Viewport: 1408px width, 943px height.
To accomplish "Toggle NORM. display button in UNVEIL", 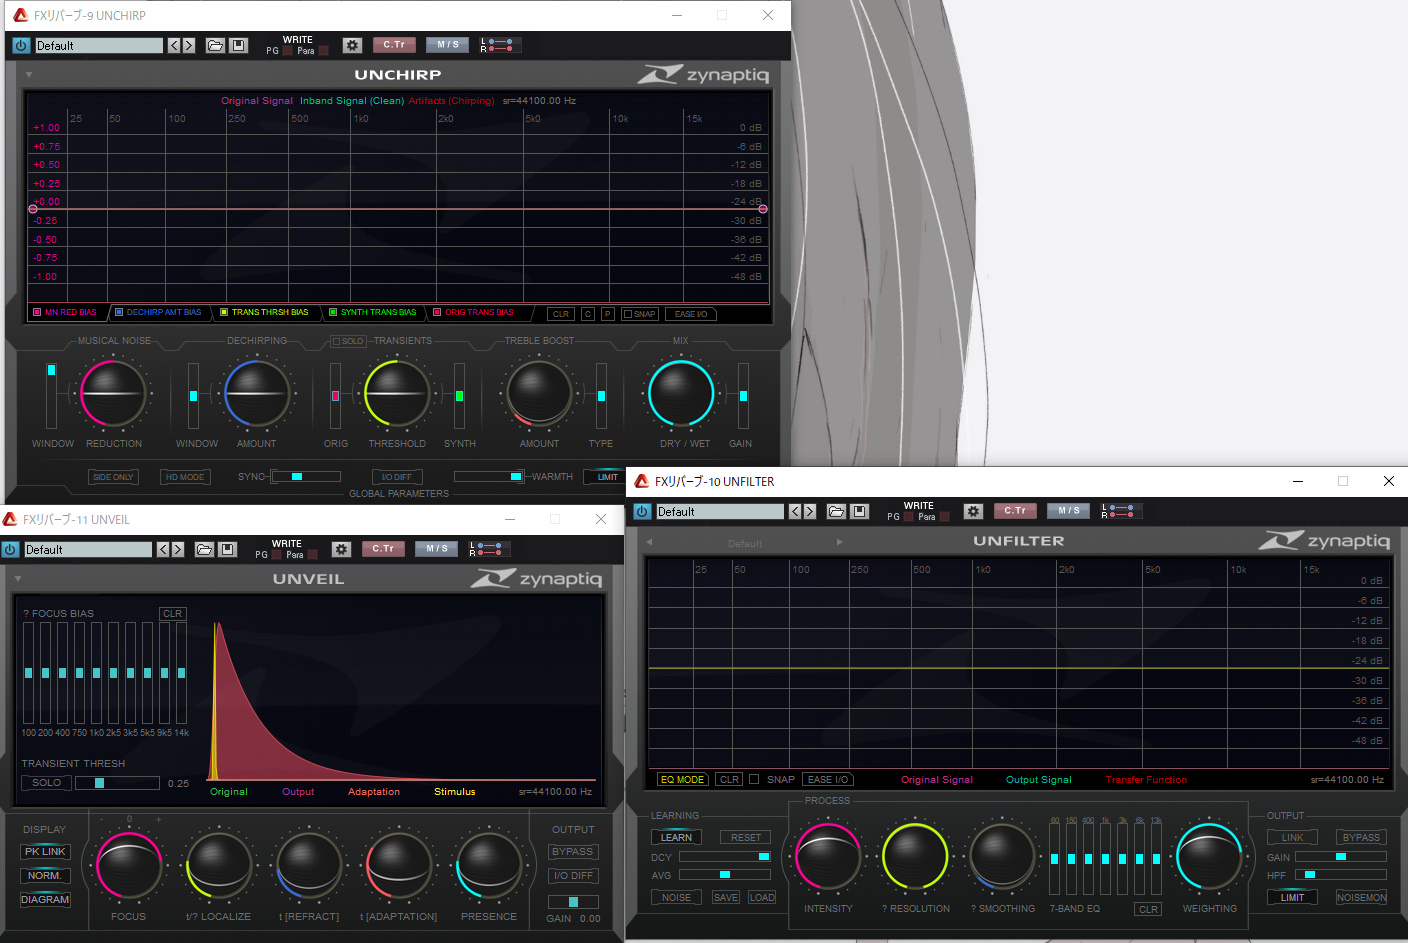I will 46,876.
